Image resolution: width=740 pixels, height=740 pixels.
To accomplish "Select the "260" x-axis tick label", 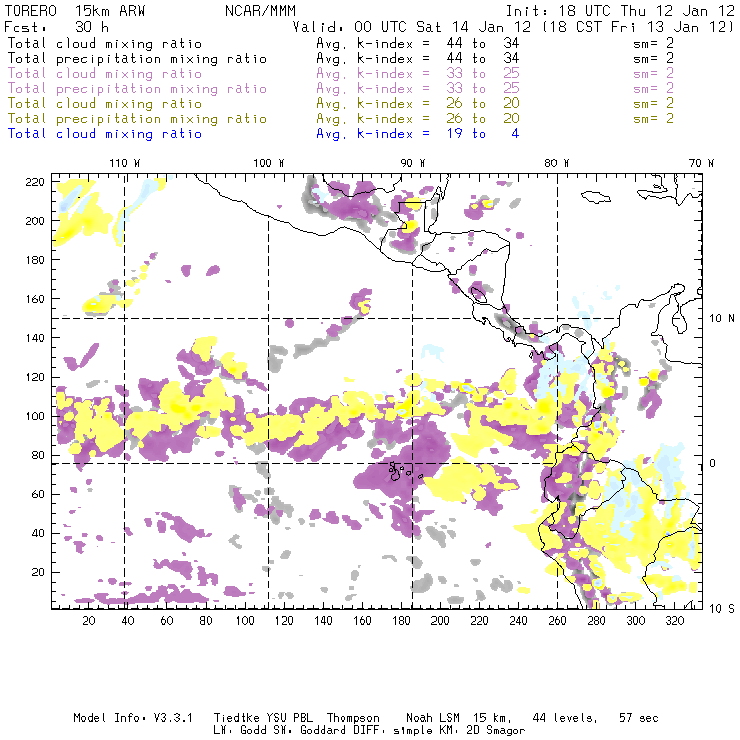I will pyautogui.click(x=557, y=621).
